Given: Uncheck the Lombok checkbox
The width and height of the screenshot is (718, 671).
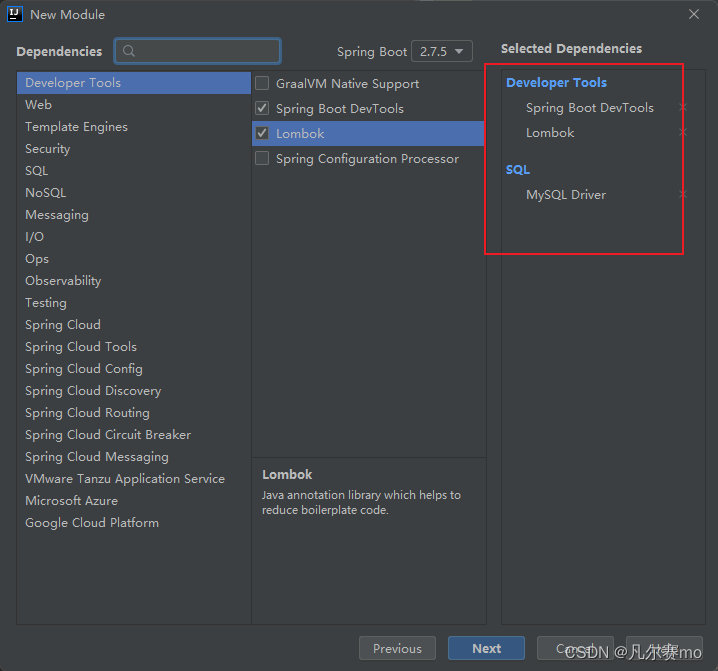Looking at the screenshot, I should [x=262, y=133].
